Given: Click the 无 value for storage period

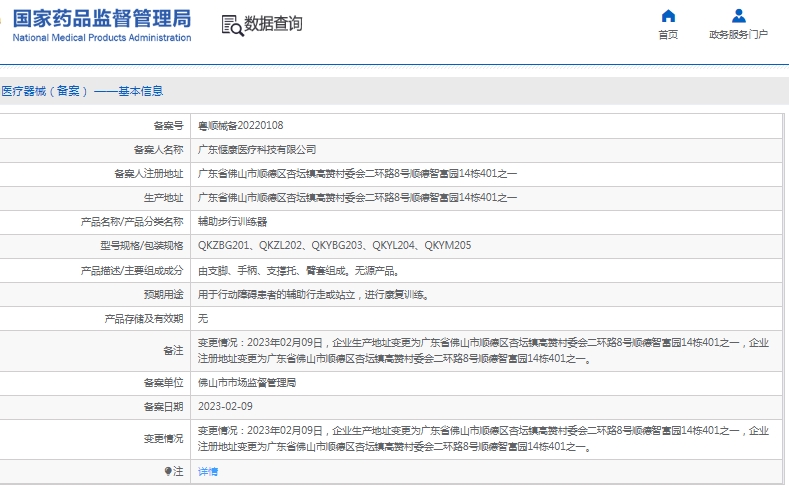Looking at the screenshot, I should tap(203, 318).
